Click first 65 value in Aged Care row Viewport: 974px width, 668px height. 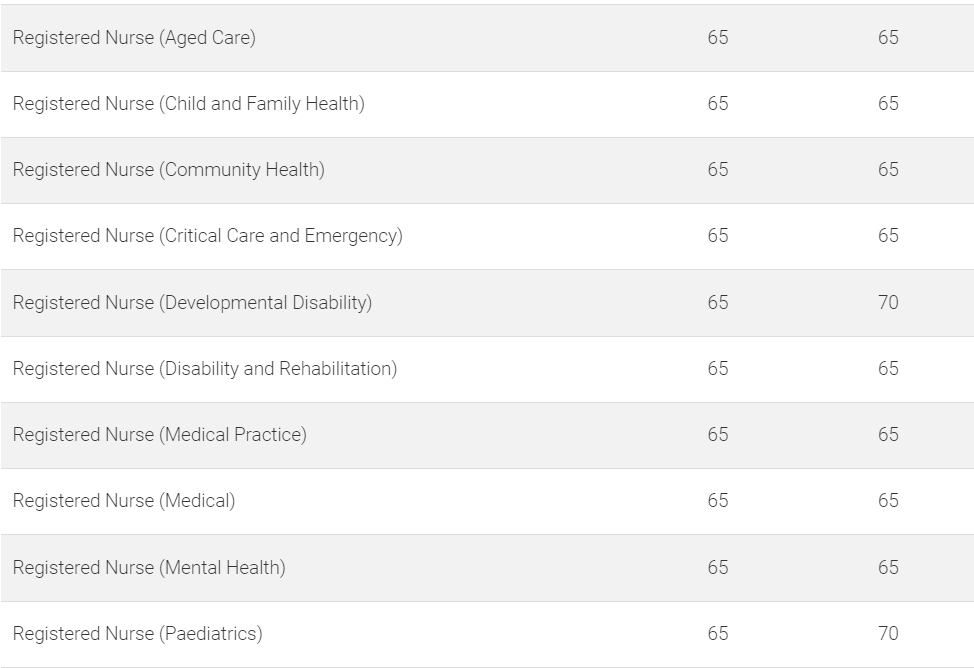718,37
